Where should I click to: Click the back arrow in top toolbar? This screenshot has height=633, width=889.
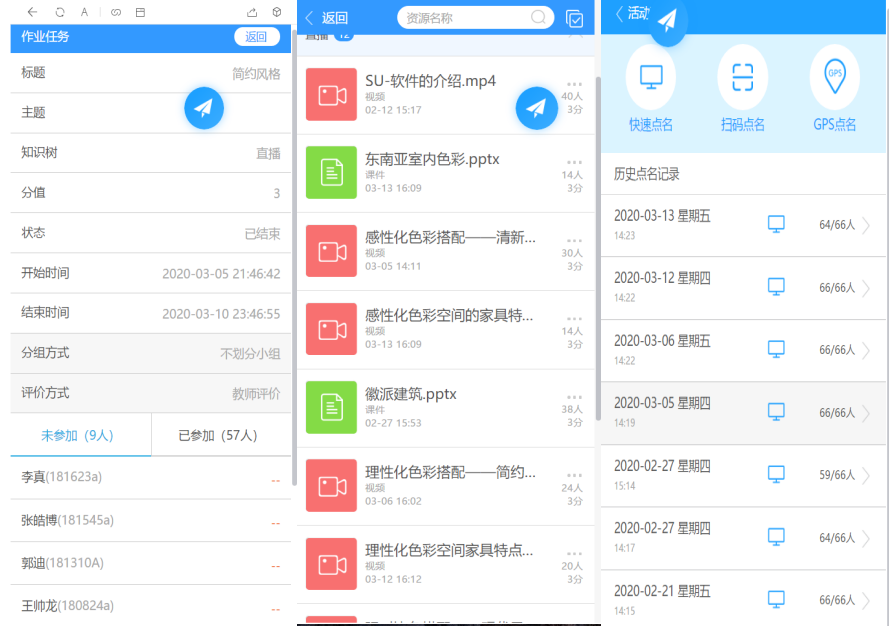32,12
